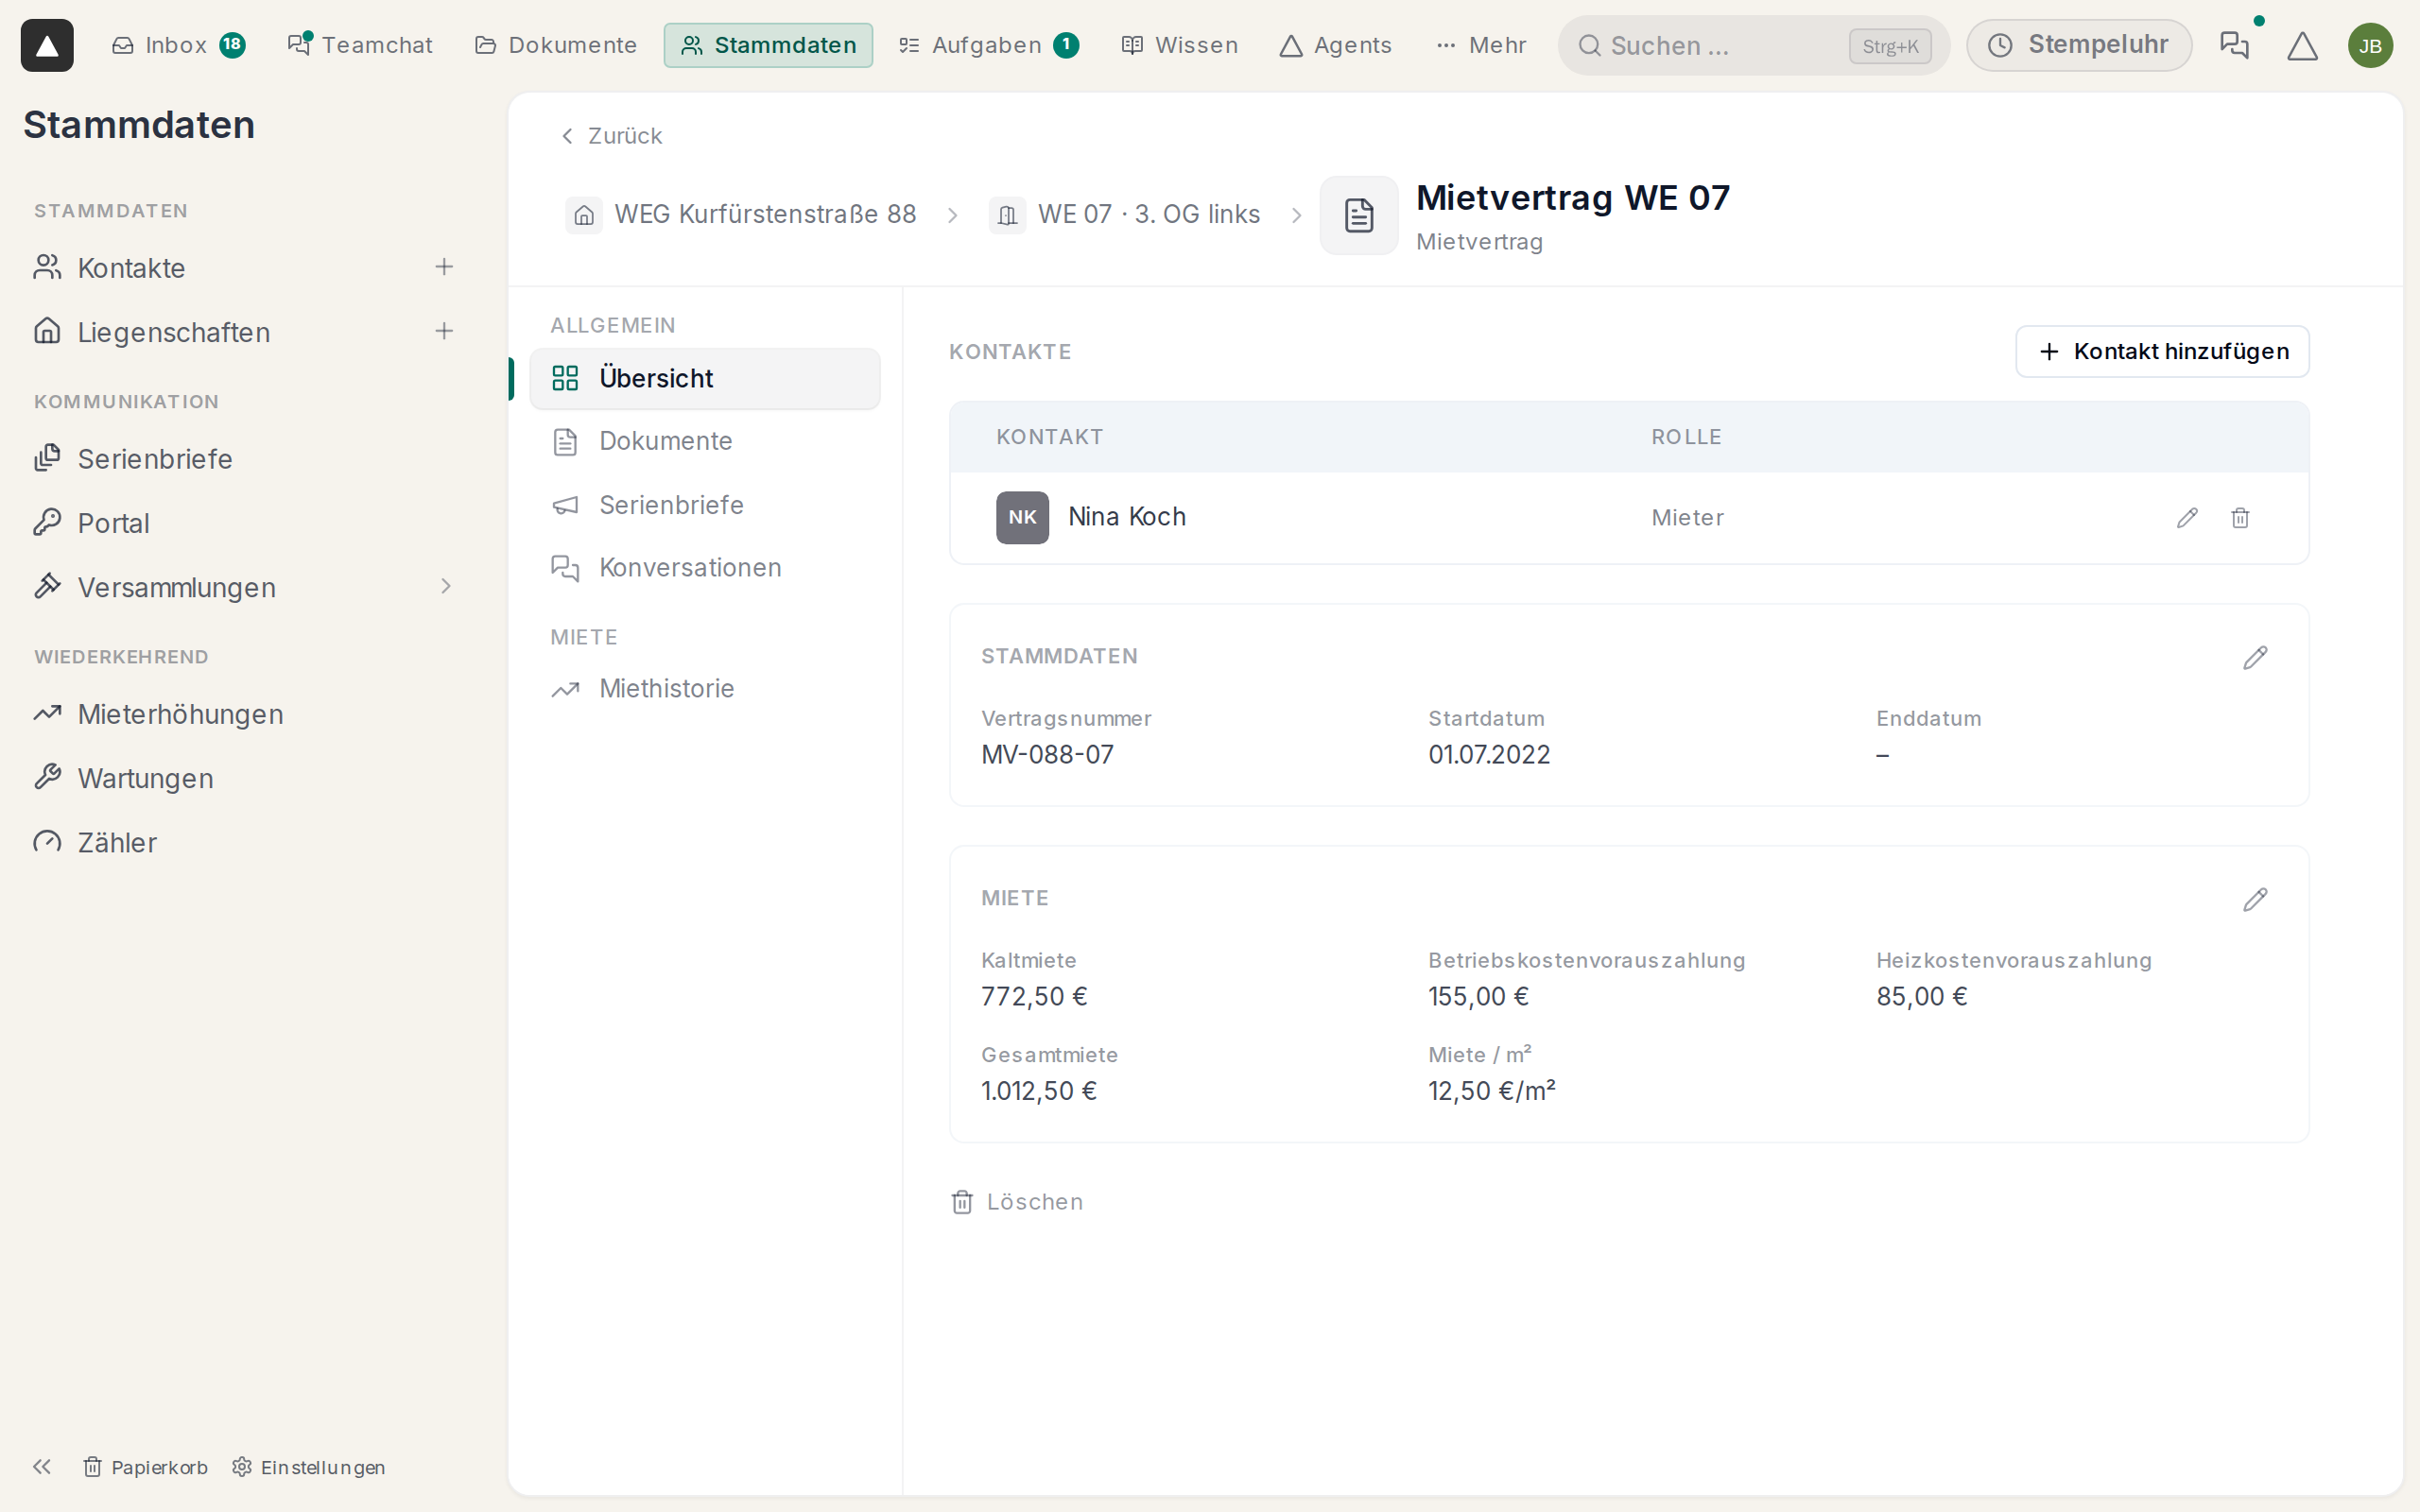
Task: Open Miethistorie under Miete
Action: [x=704, y=689]
